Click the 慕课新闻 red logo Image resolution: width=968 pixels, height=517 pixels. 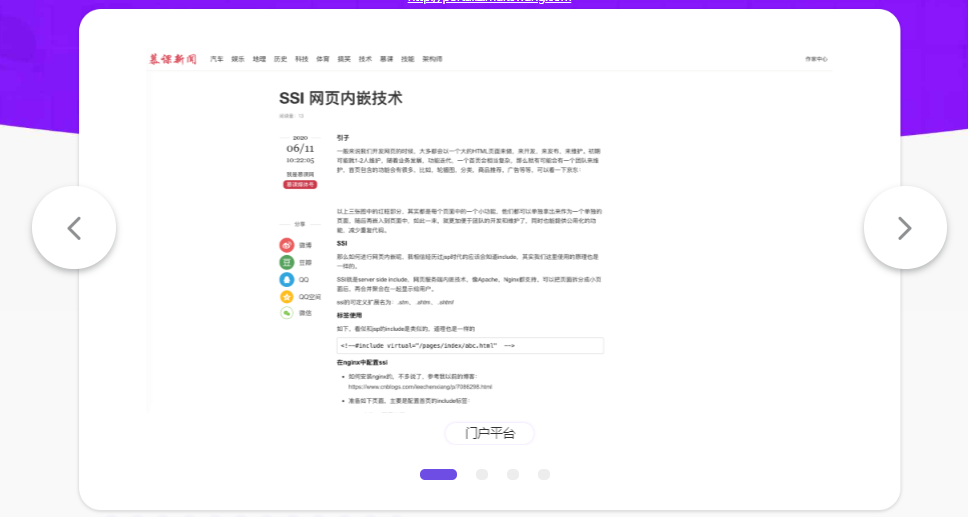click(172, 59)
